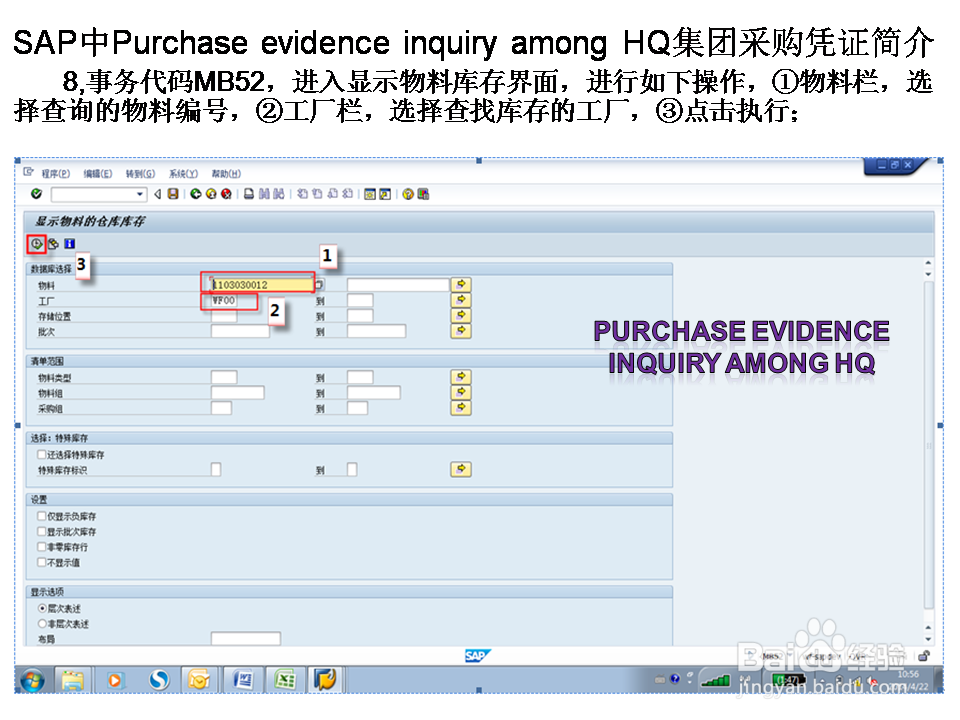The height and width of the screenshot is (720, 960).
Task: Check the 还选择特殊库存 option
Action: coord(40,454)
